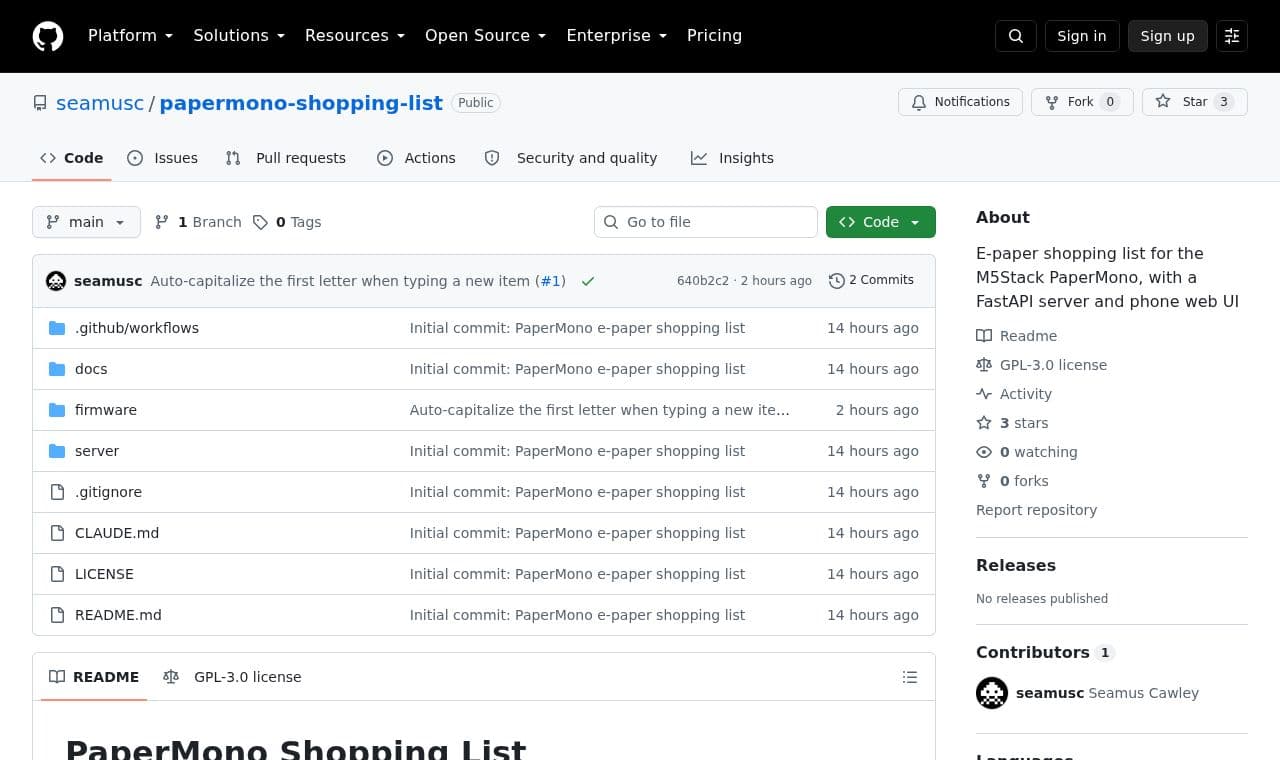Viewport: 1280px width, 760px height.
Task: Click the Report repository link
Action: coord(1036,510)
